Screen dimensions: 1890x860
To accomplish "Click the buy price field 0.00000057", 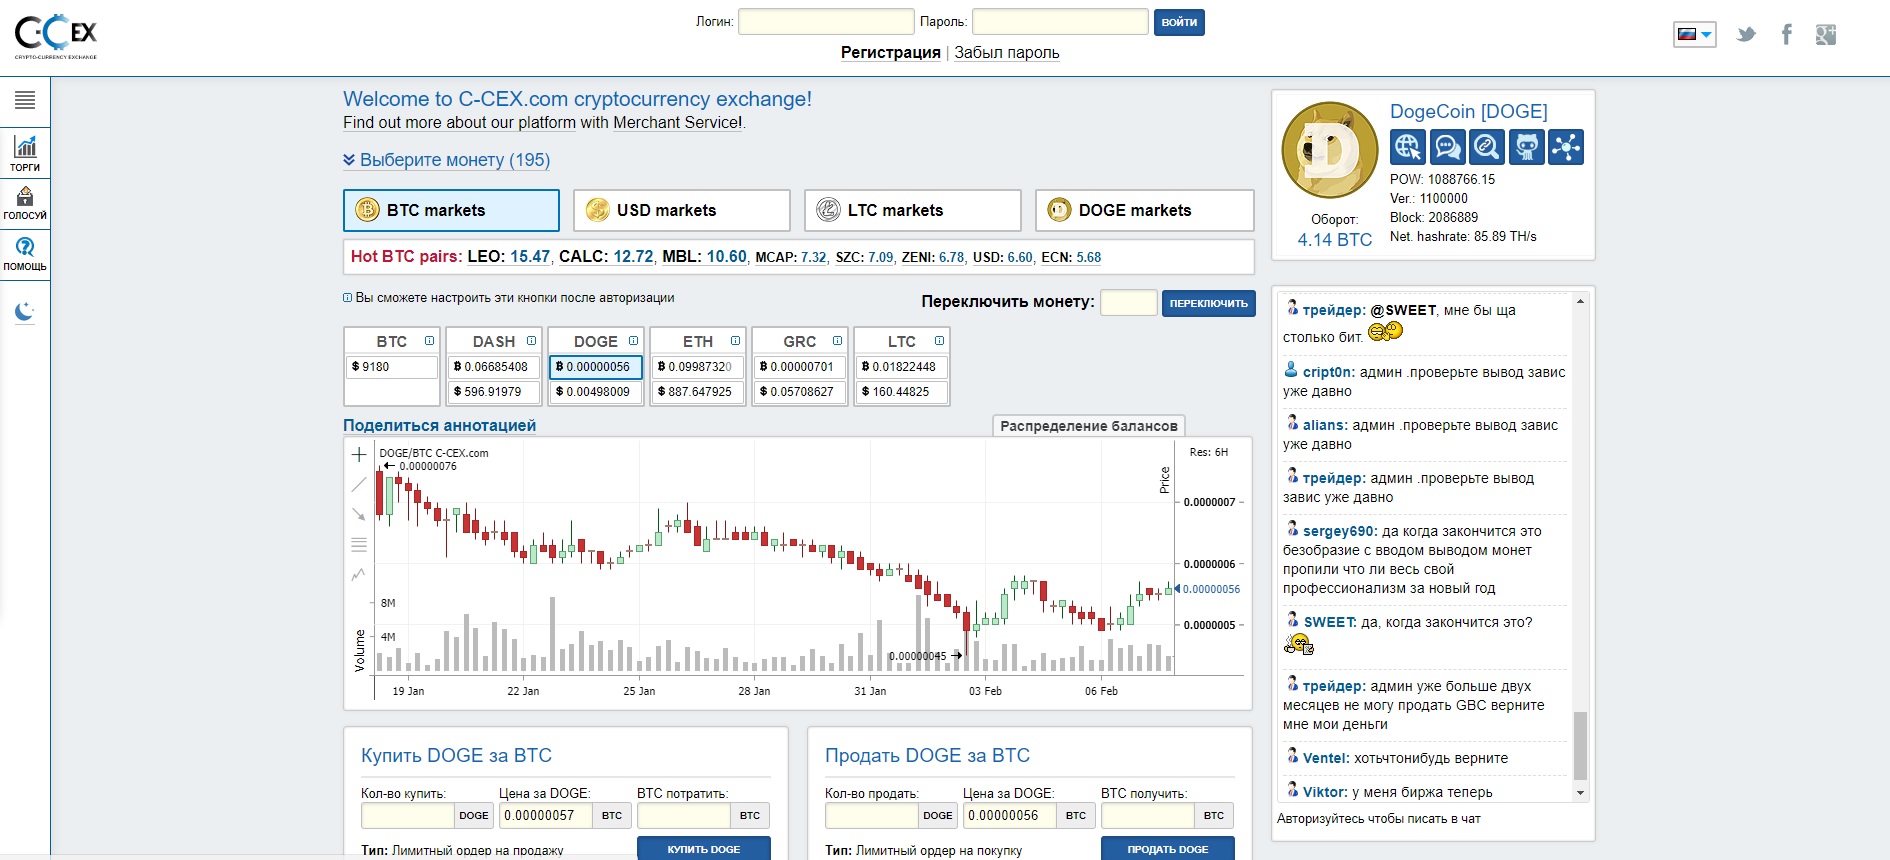I will point(546,816).
